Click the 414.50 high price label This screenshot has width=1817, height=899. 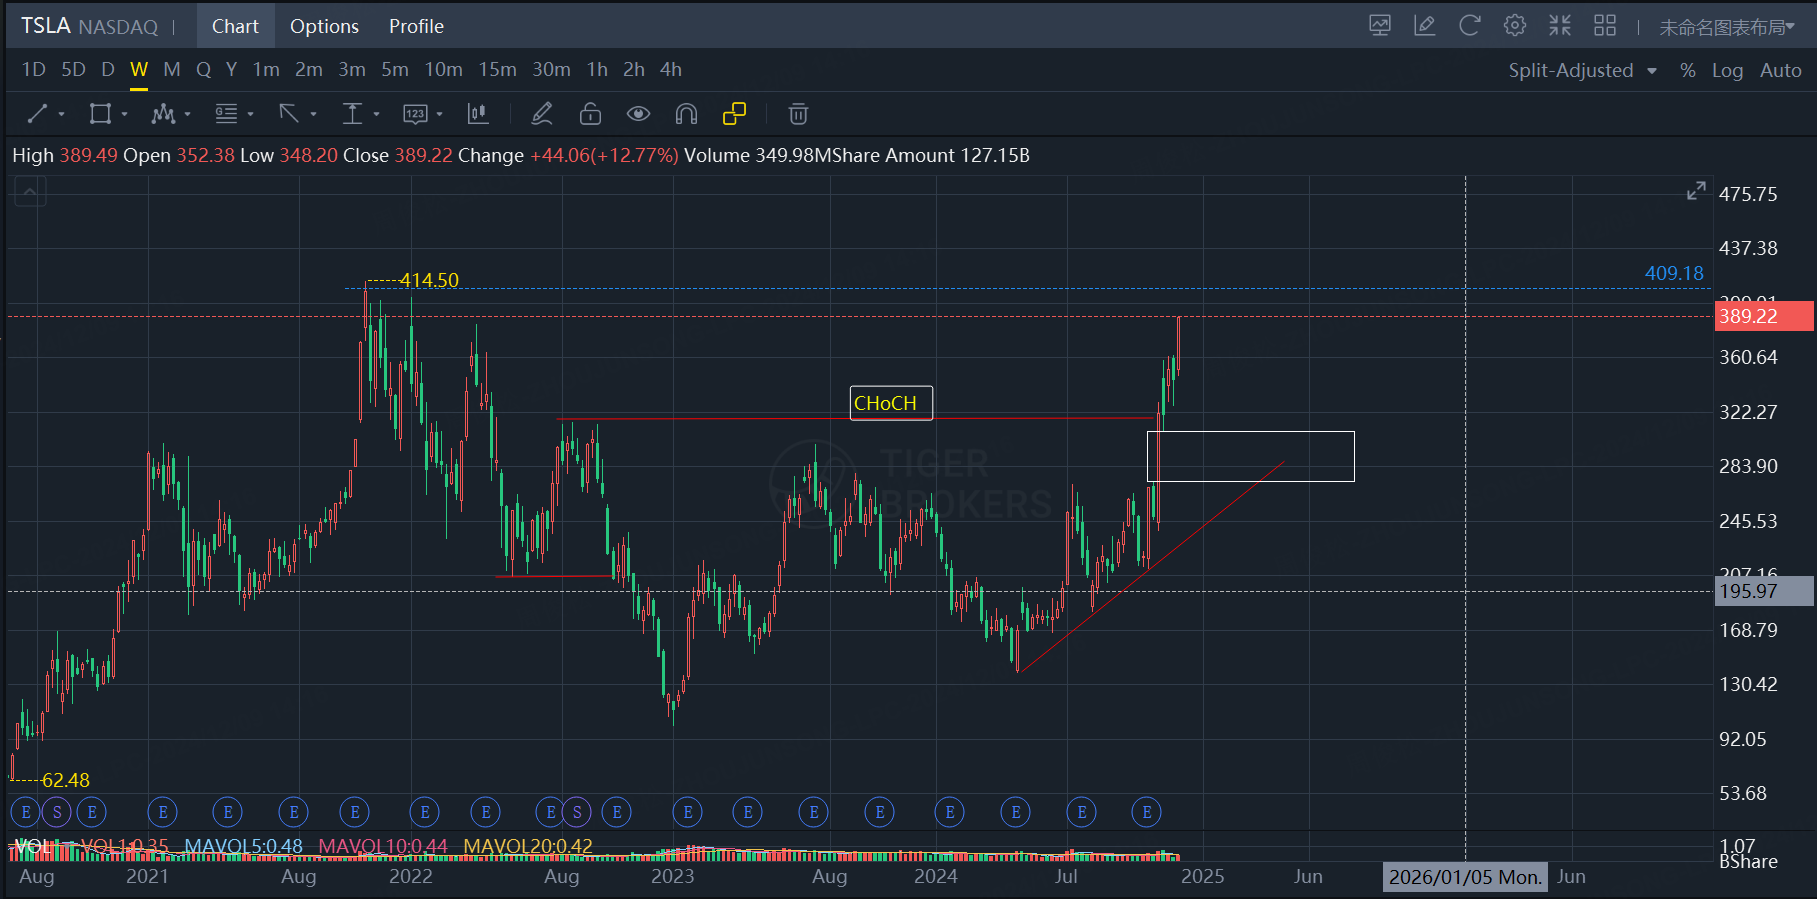click(429, 280)
